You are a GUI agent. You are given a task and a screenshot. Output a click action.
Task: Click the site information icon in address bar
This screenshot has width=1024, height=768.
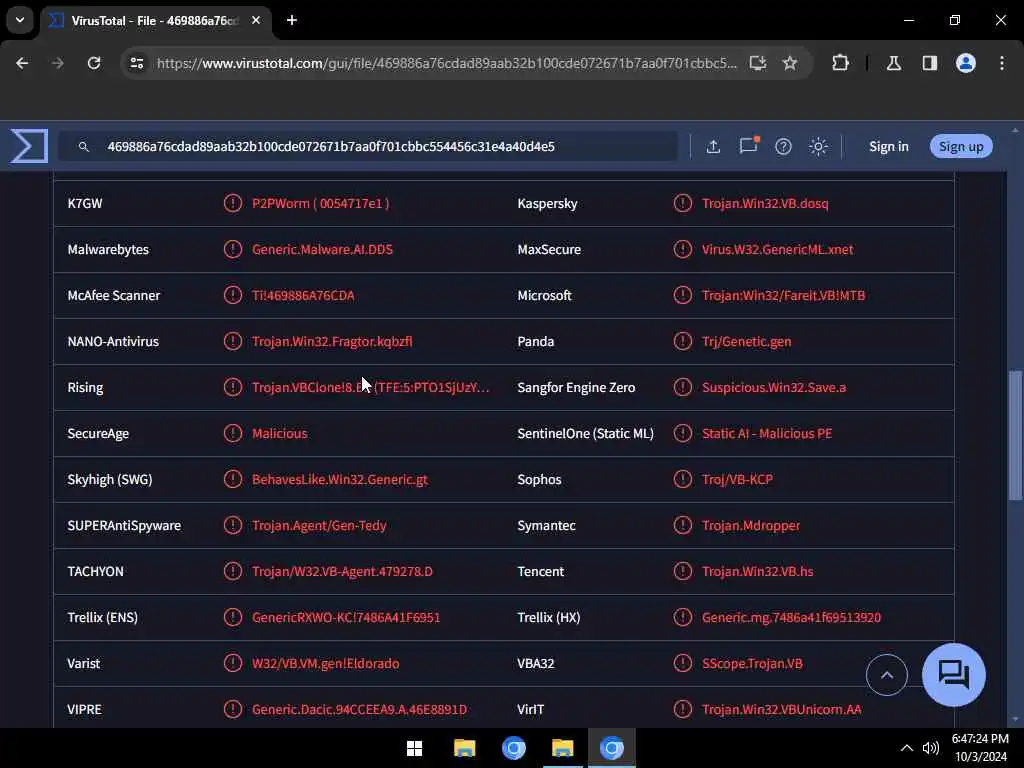136,63
